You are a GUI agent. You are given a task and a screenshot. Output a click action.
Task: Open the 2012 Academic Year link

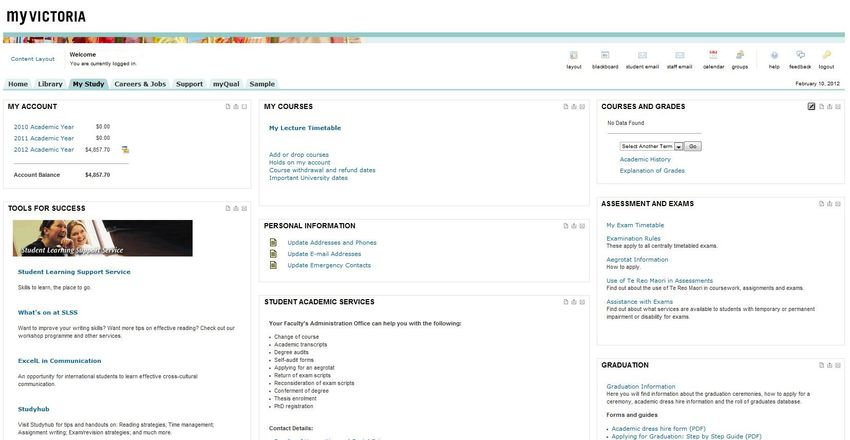[x=44, y=150]
